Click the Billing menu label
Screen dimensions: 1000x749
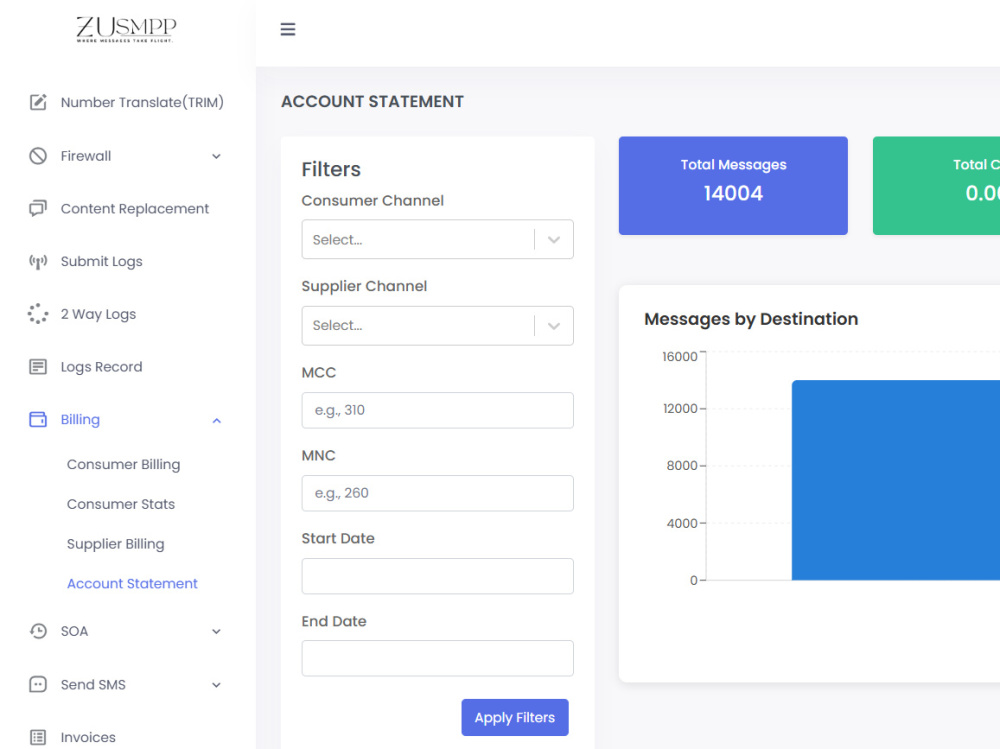[80, 419]
